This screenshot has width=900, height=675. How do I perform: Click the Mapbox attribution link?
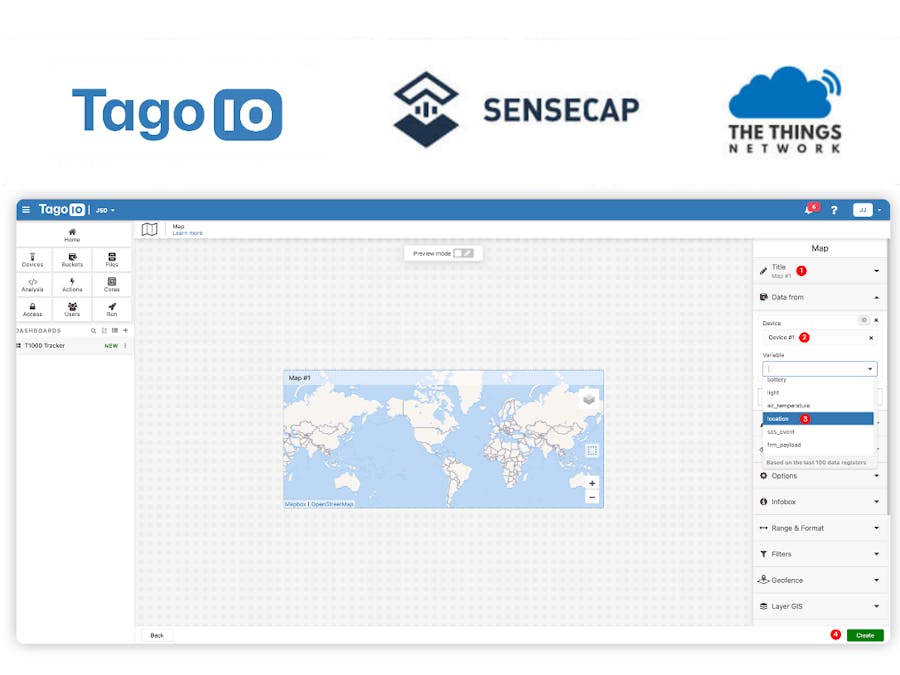click(296, 504)
